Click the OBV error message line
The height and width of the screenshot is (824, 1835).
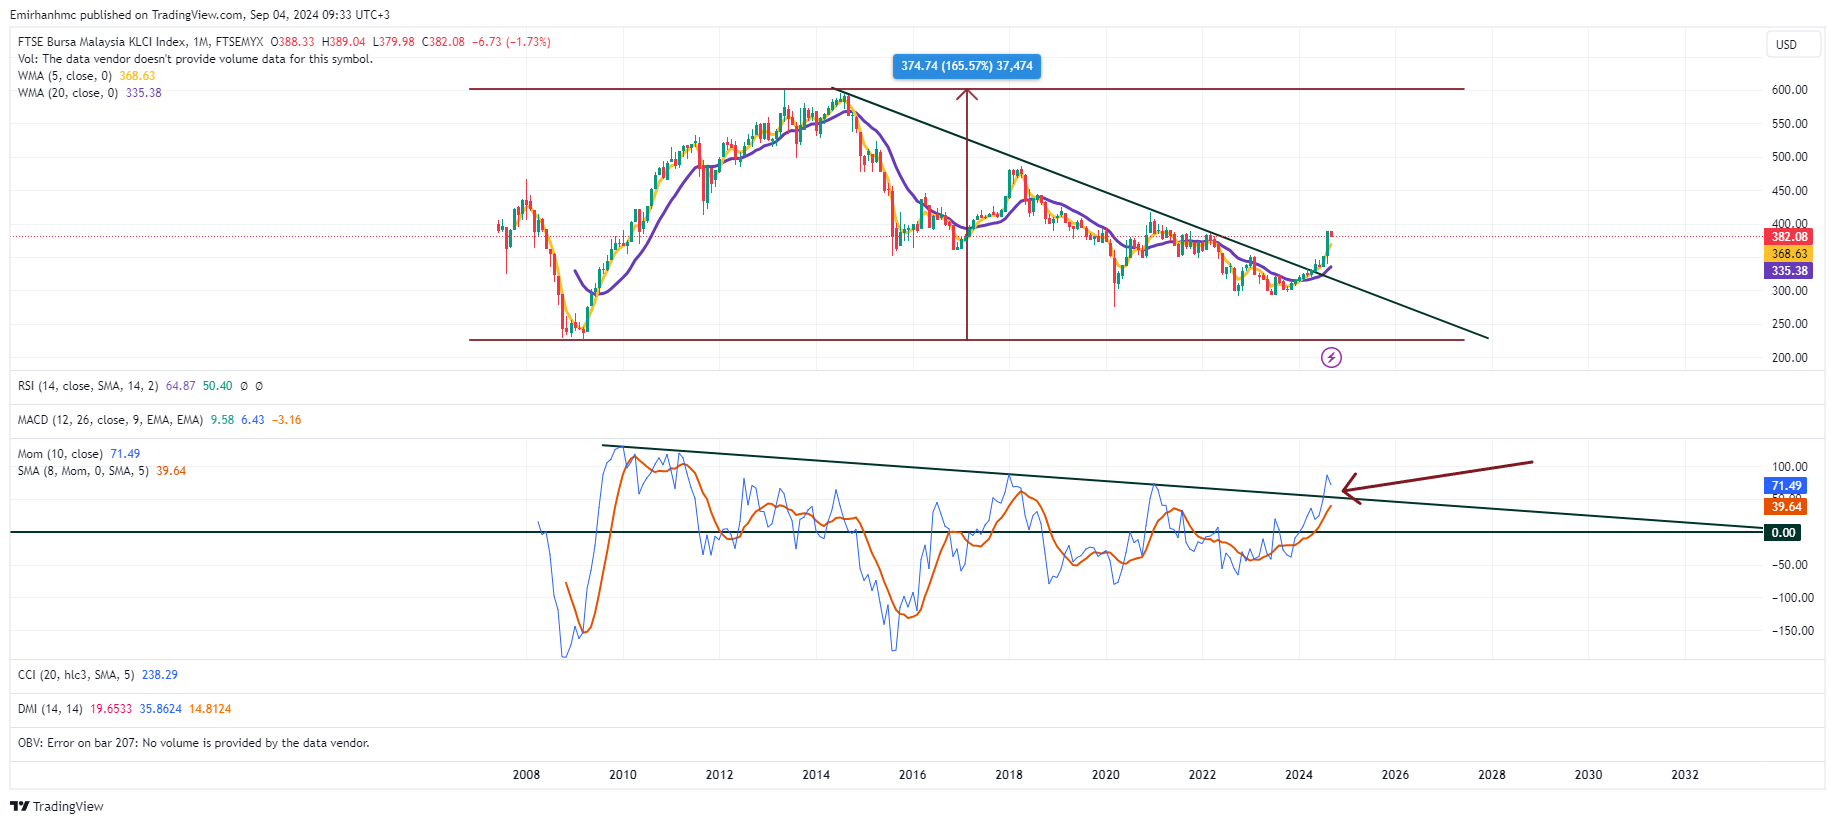194,743
